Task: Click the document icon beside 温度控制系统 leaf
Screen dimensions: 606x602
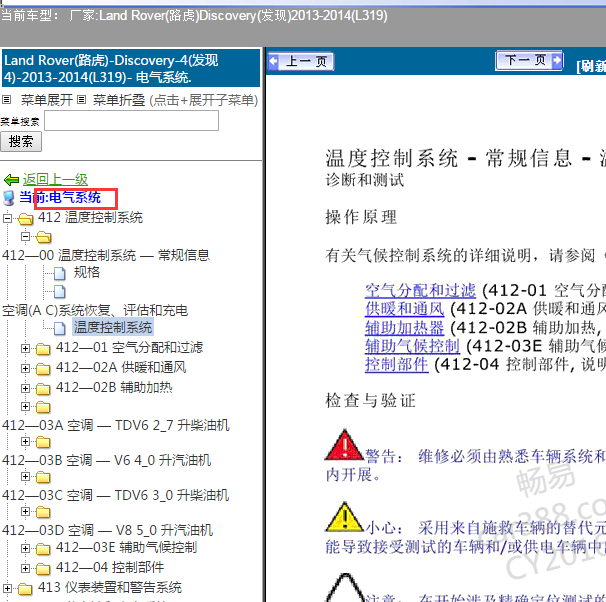Action: click(x=60, y=328)
